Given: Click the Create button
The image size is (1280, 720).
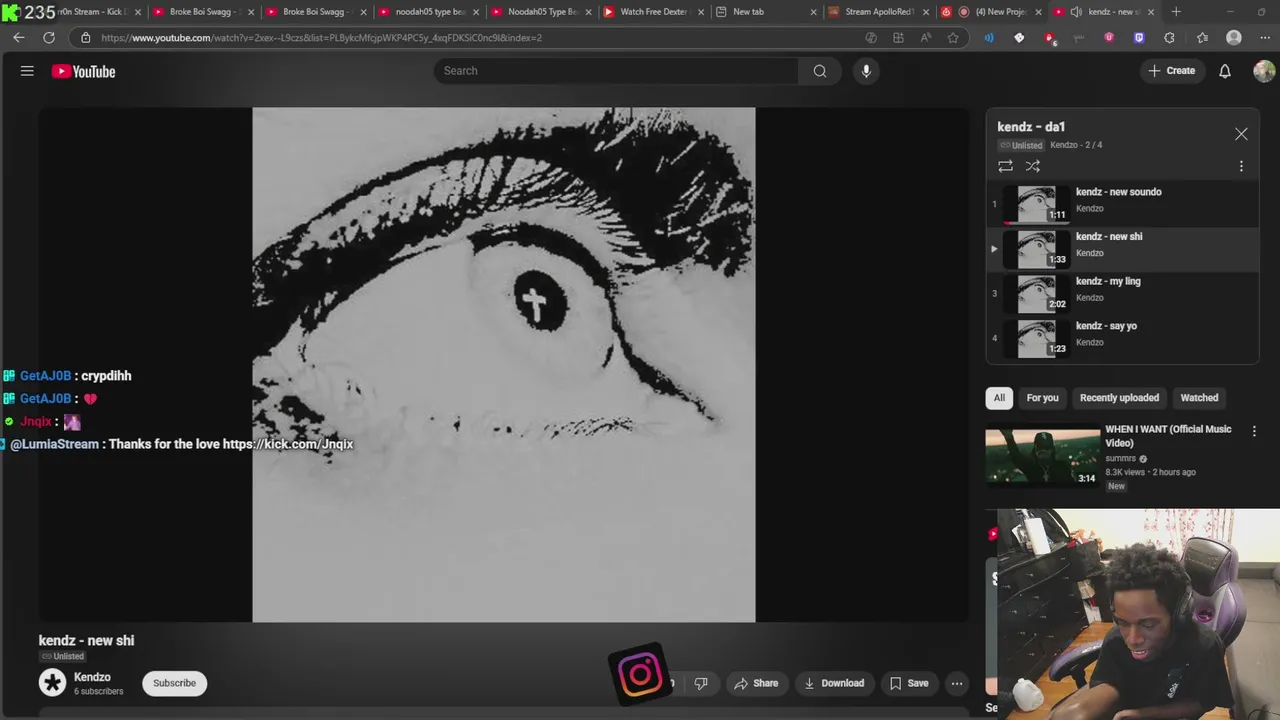Looking at the screenshot, I should (1172, 71).
